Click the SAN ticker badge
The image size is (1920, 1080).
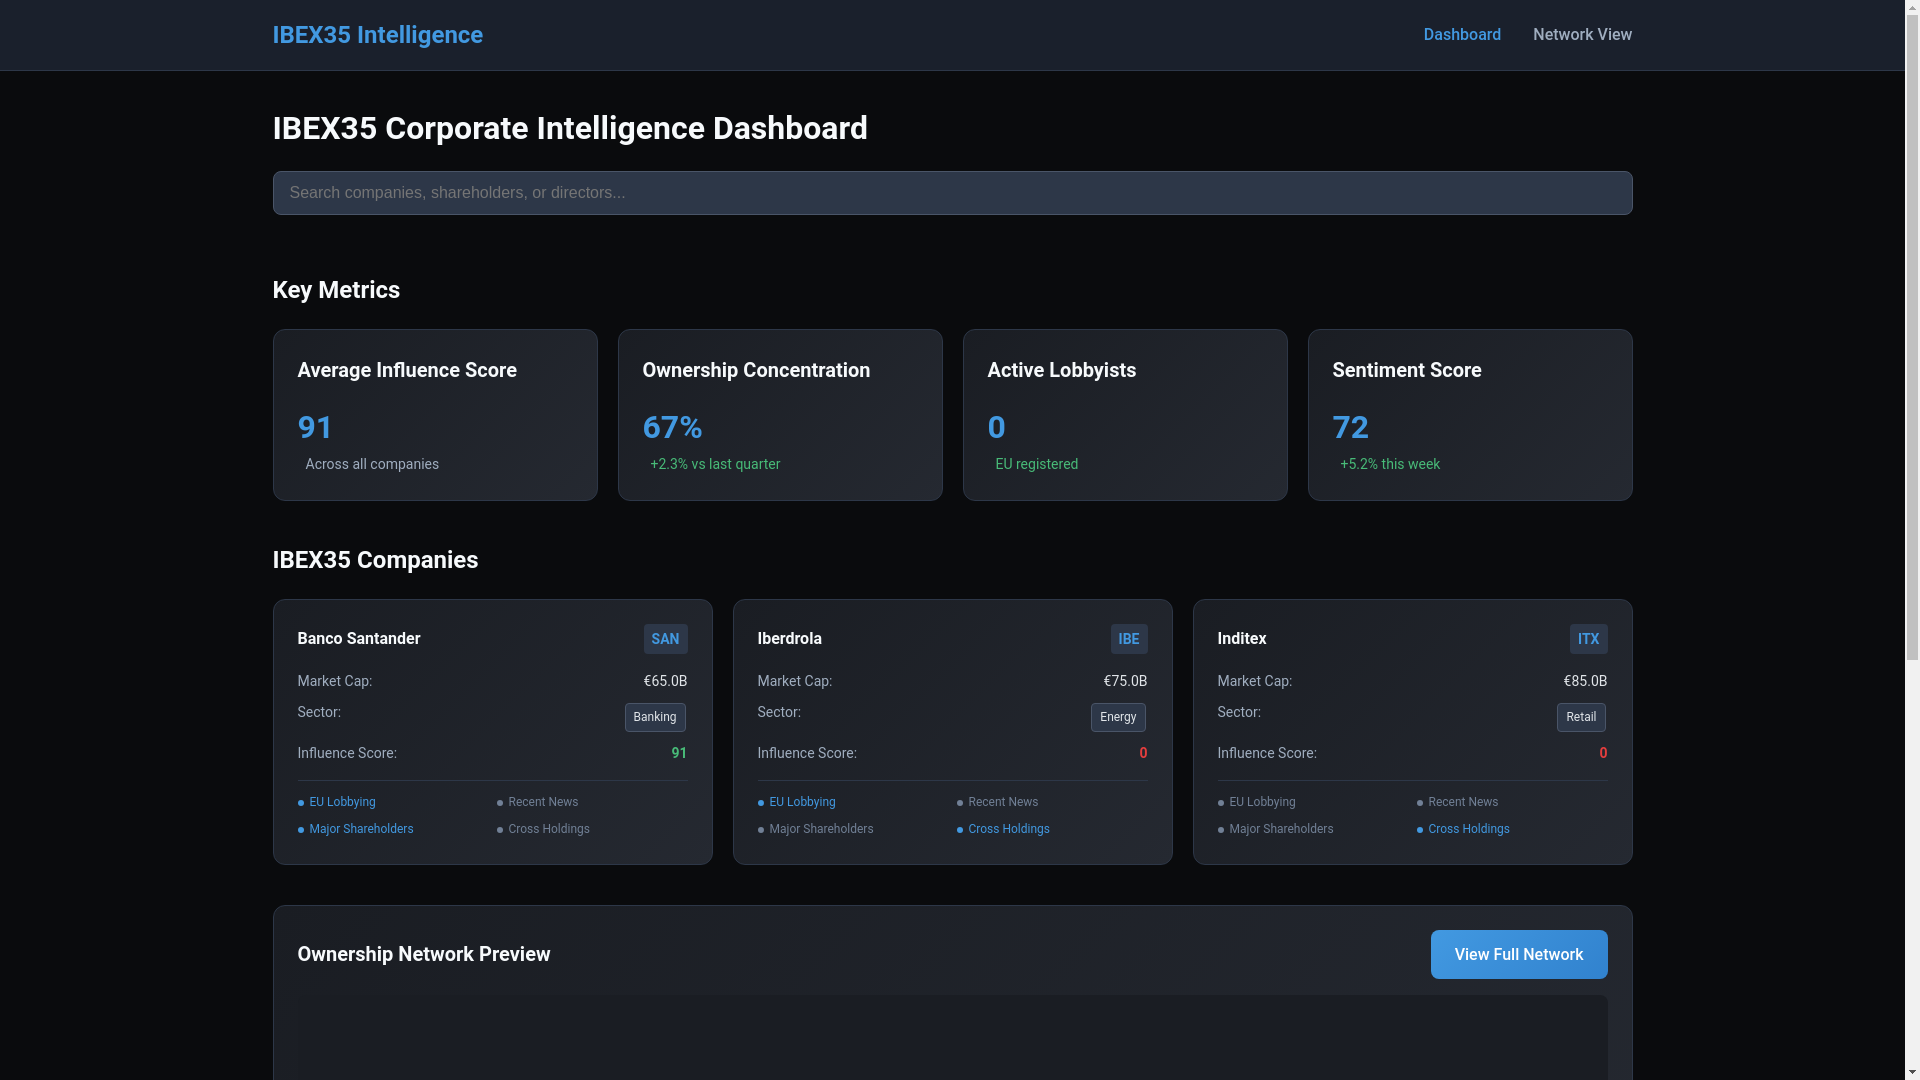(x=665, y=639)
